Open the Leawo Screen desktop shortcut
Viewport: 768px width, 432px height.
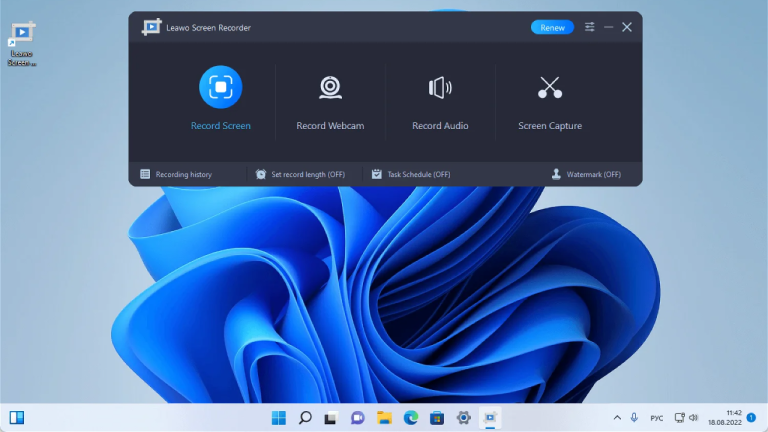pyautogui.click(x=22, y=43)
